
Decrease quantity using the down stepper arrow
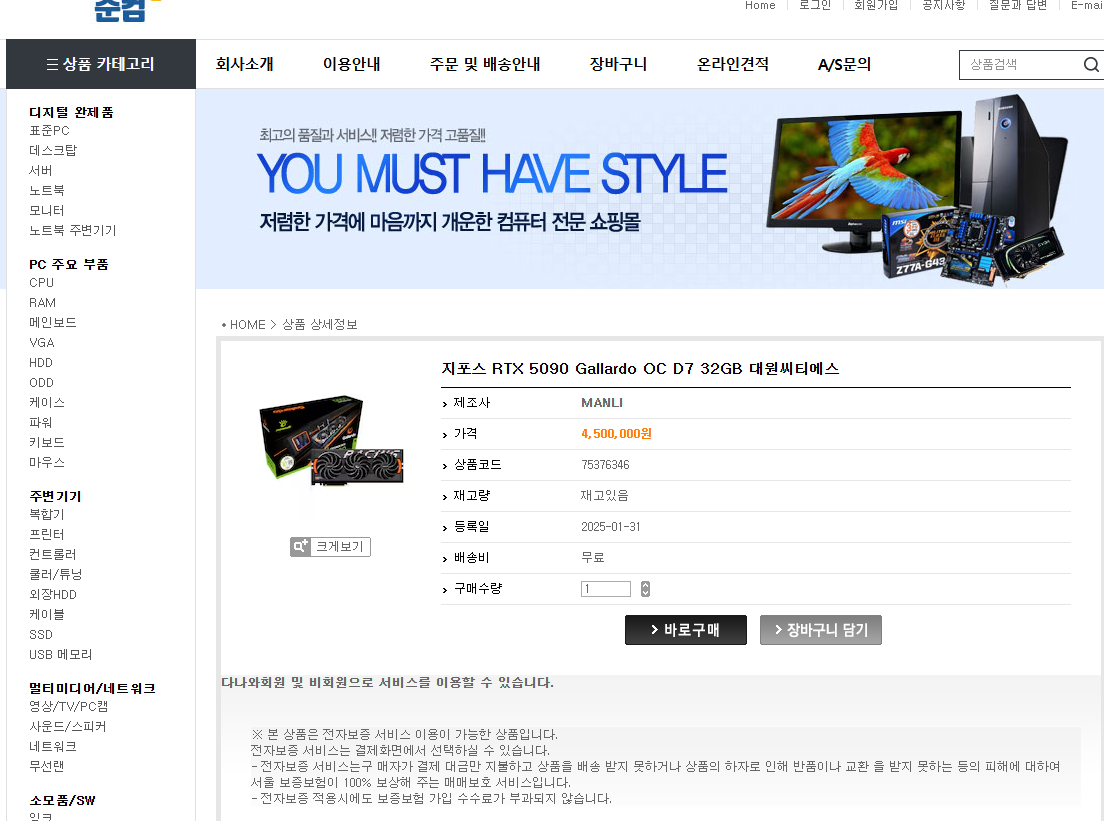(x=644, y=592)
